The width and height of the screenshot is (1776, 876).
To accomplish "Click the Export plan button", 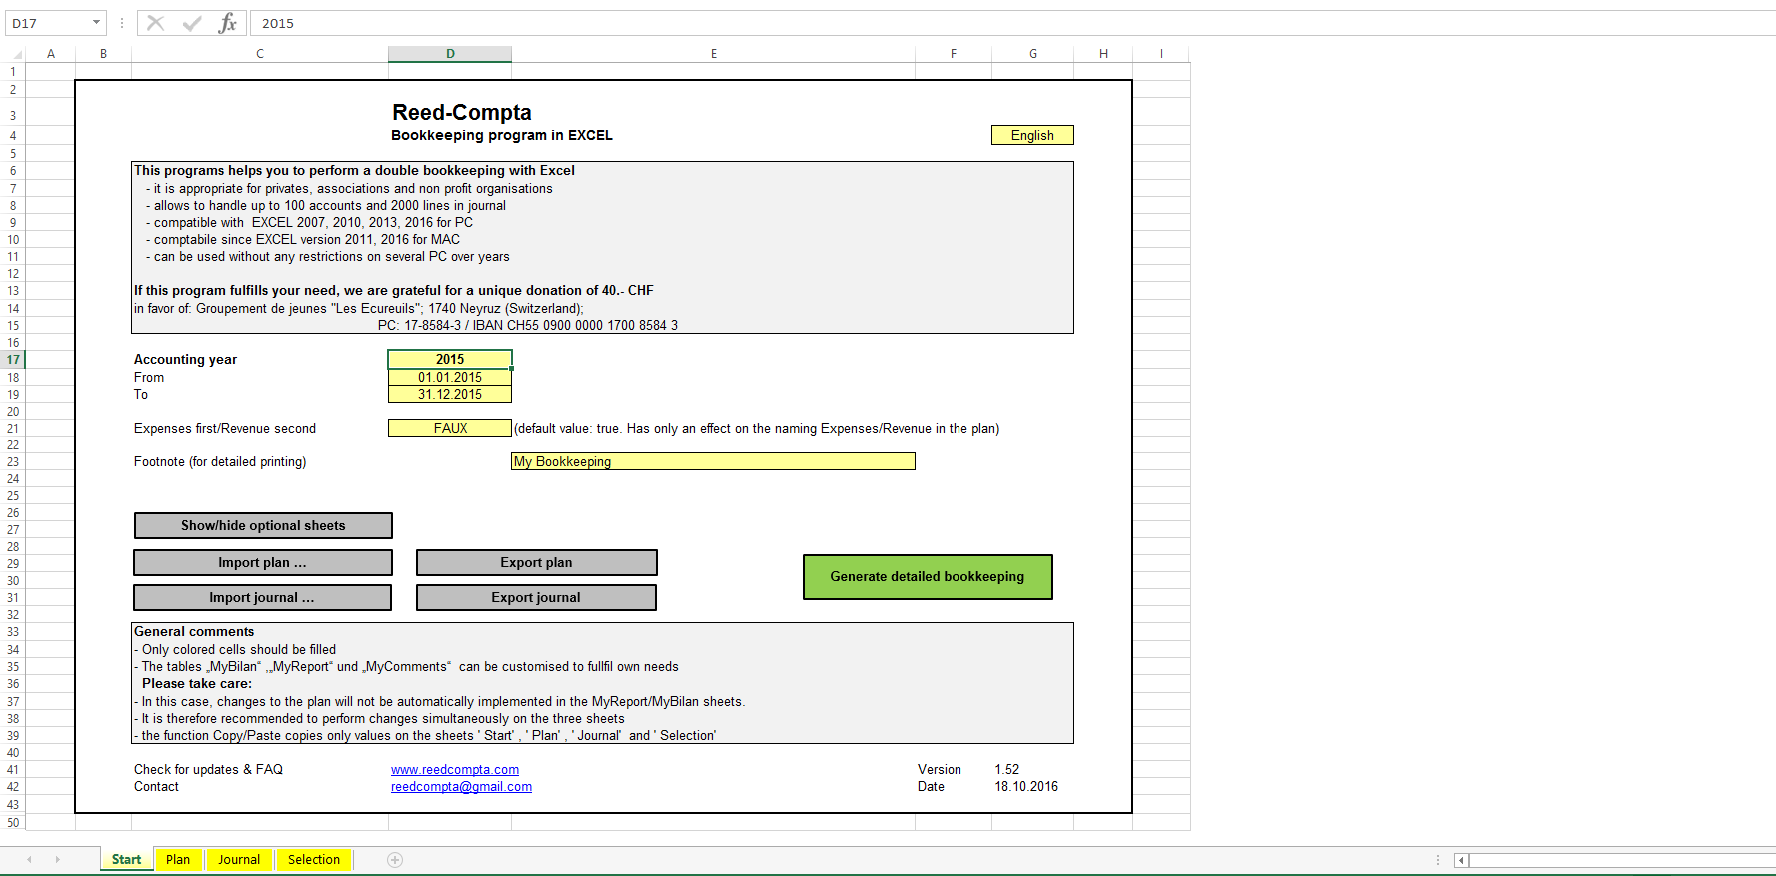I will [536, 562].
